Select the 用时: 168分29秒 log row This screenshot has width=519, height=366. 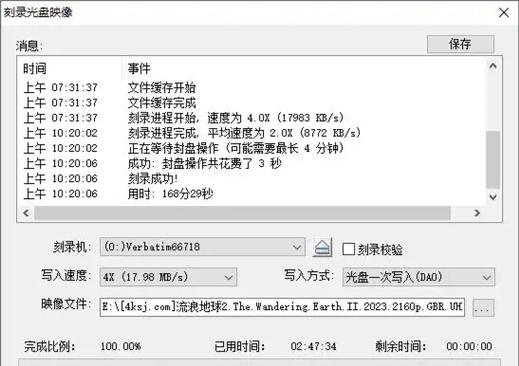click(x=252, y=194)
